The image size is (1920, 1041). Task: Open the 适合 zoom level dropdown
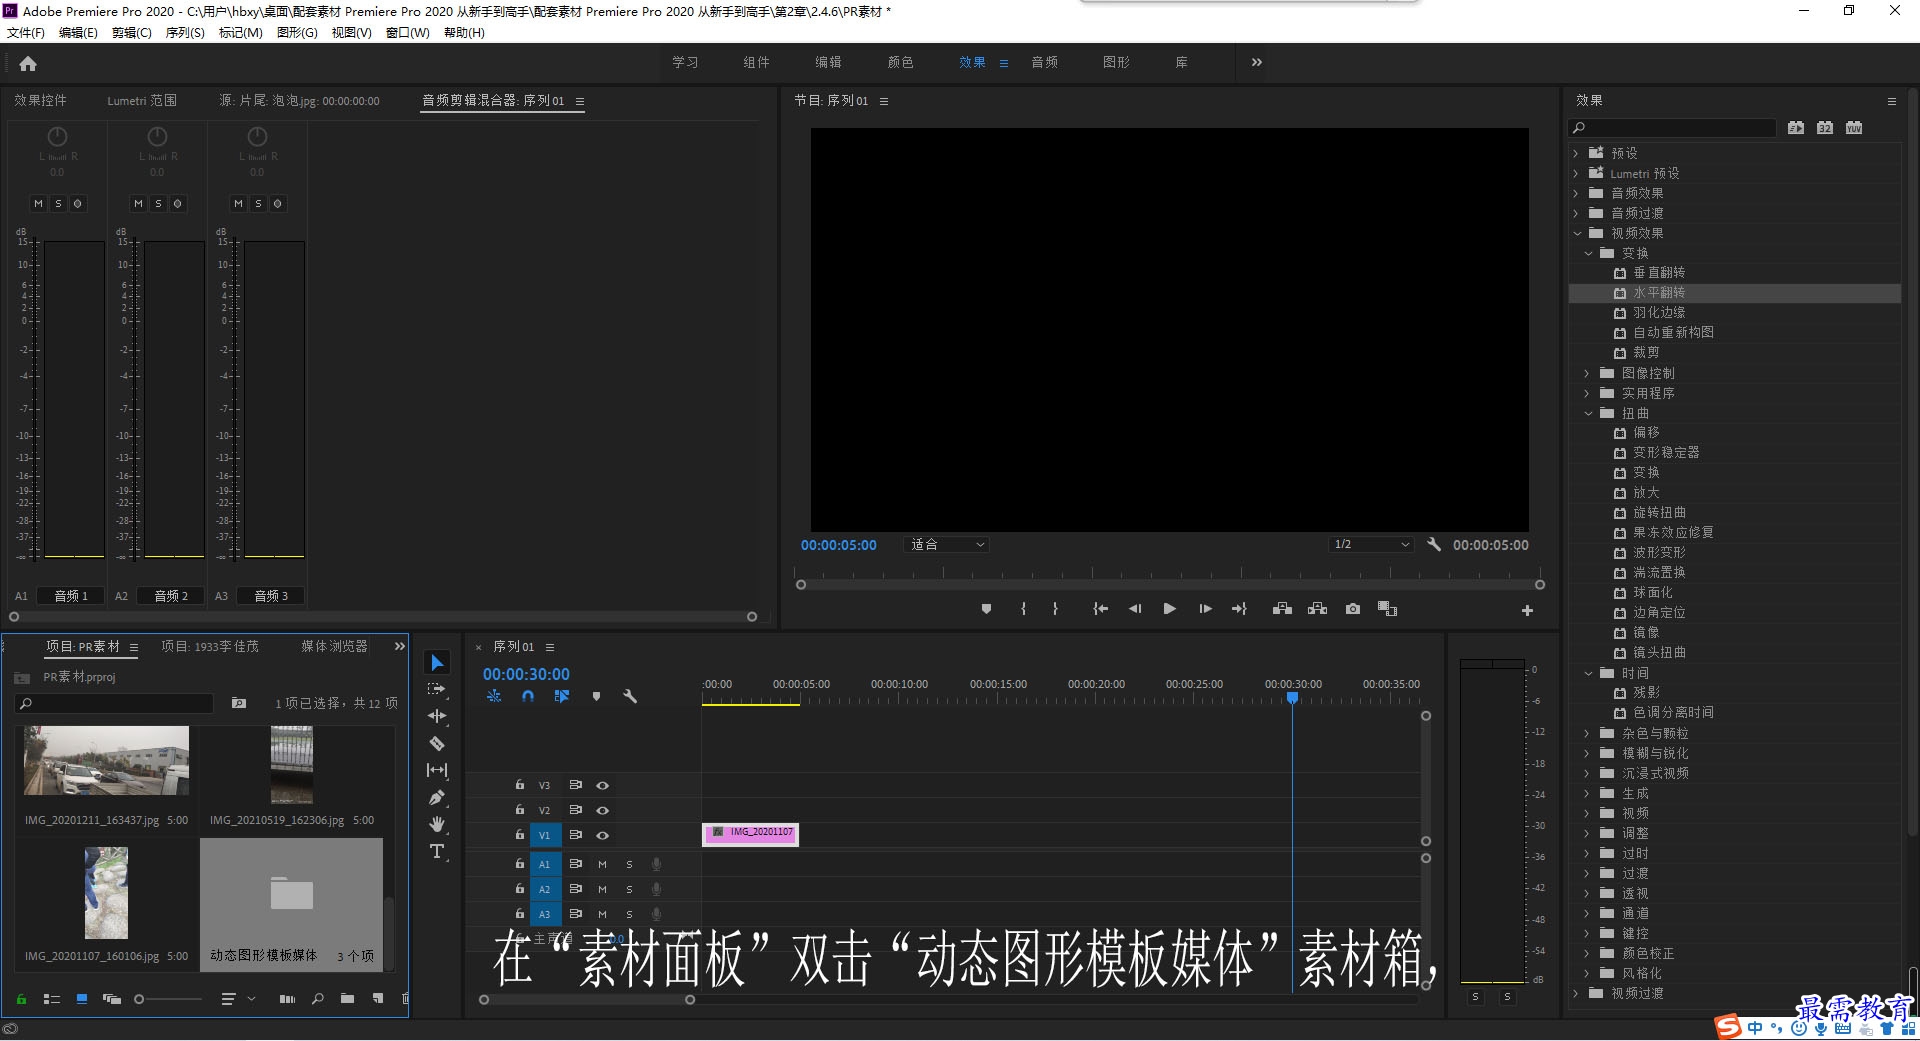[x=947, y=545]
